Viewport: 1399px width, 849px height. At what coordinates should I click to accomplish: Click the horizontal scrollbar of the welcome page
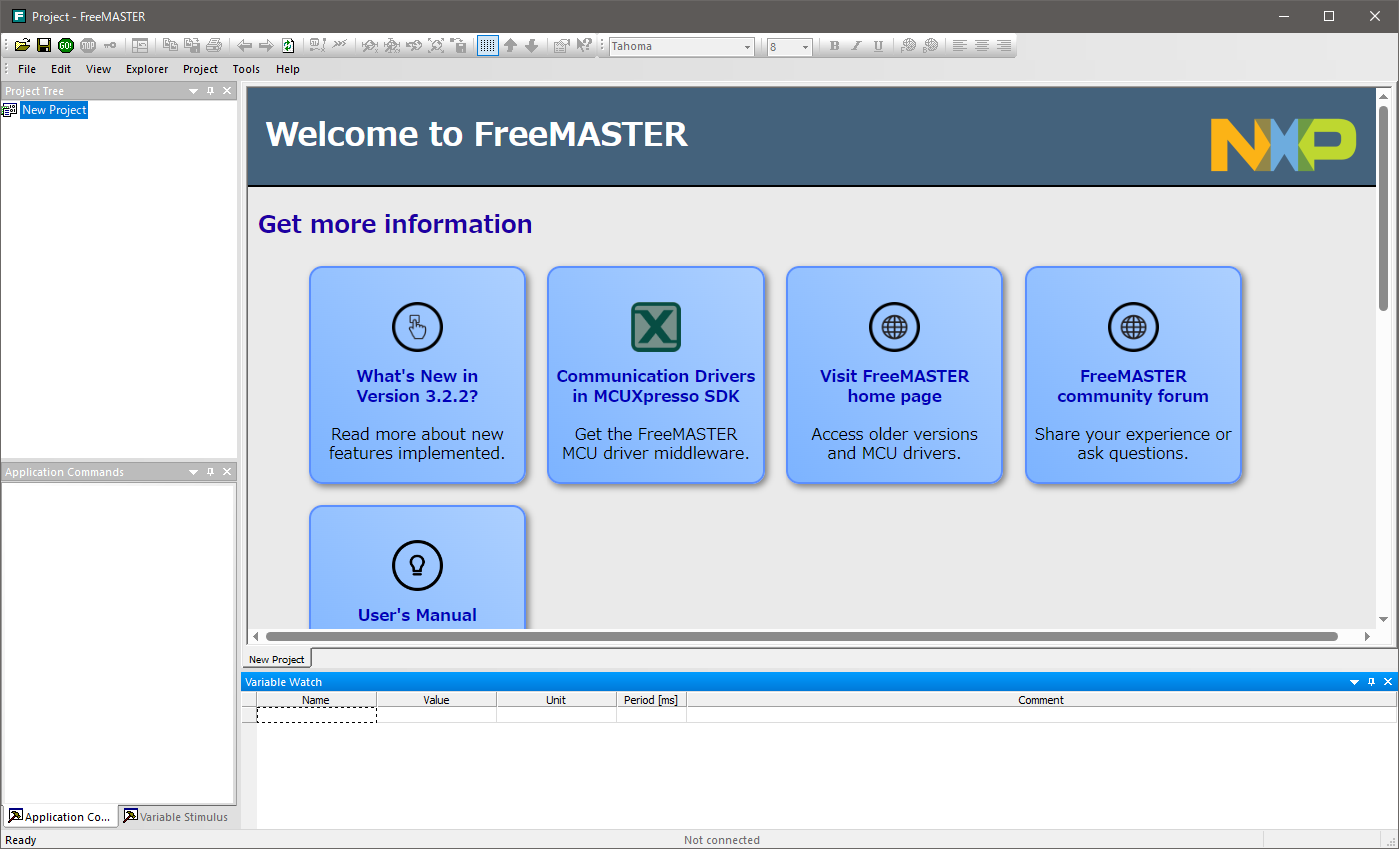coord(800,636)
